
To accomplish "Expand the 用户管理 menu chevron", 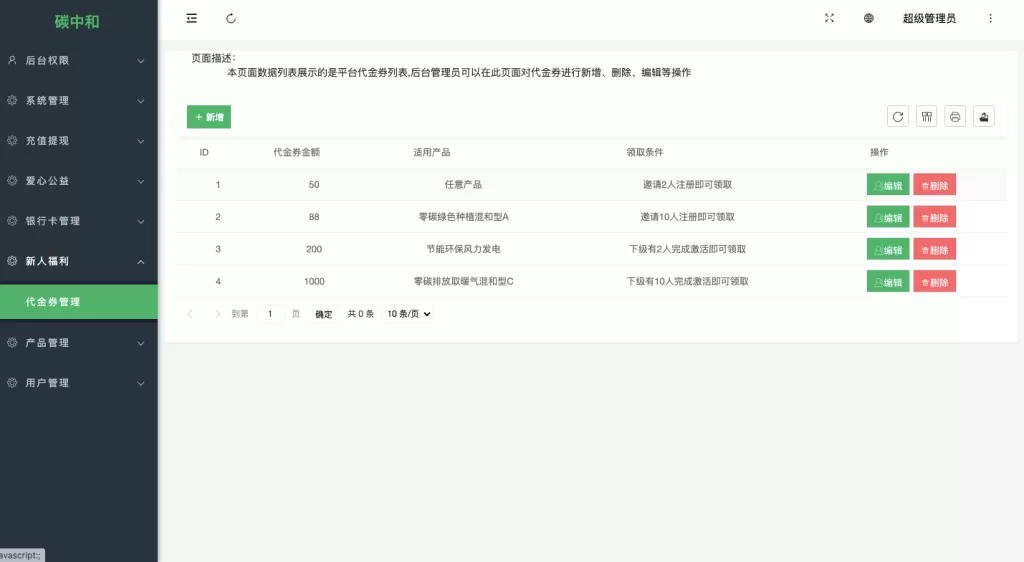I will pyautogui.click(x=140, y=383).
